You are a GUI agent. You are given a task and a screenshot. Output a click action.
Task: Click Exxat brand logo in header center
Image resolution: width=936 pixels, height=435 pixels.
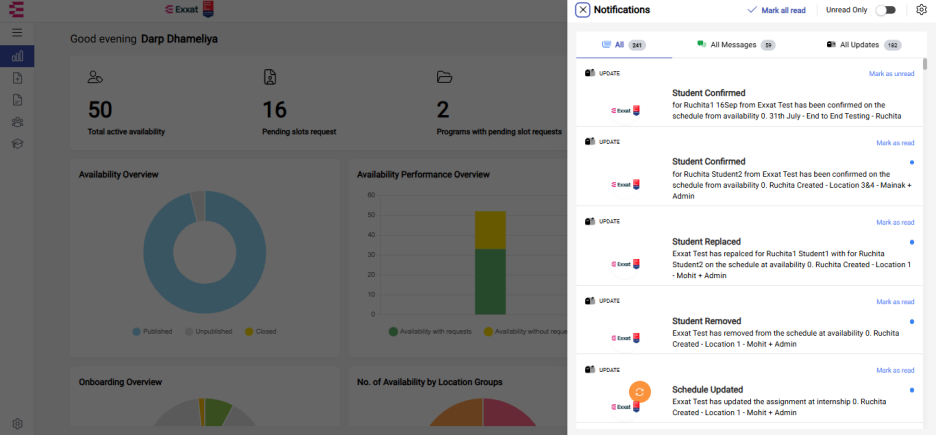point(189,9)
